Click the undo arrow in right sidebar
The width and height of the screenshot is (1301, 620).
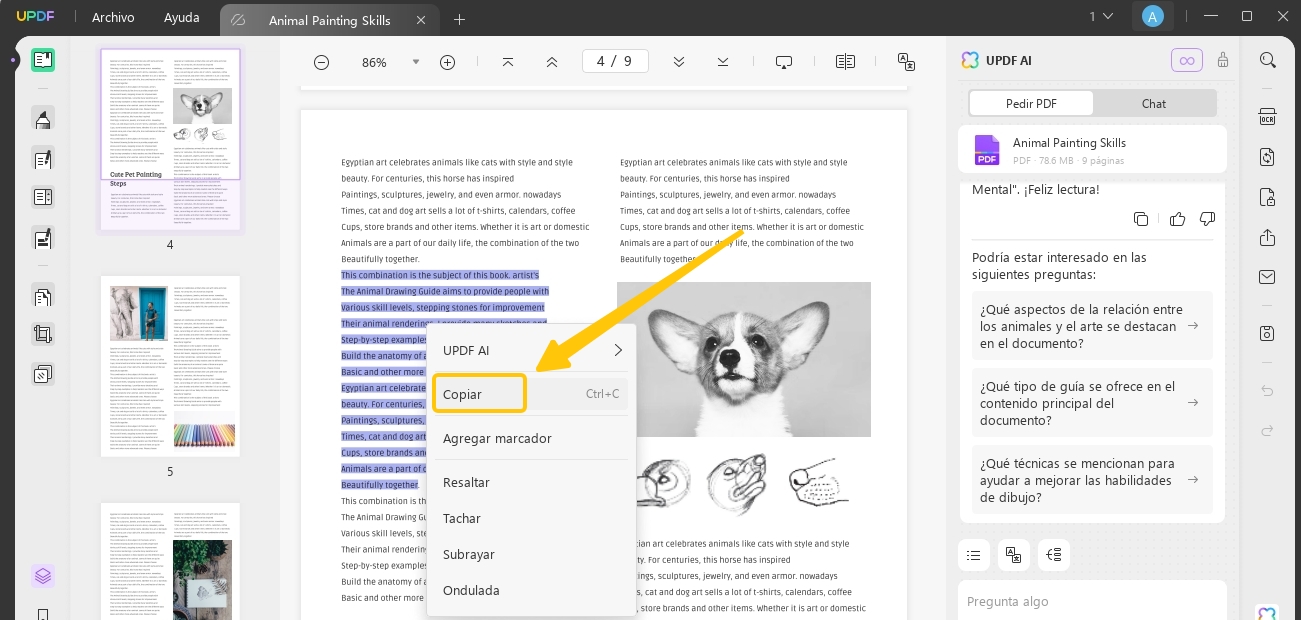click(x=1268, y=390)
